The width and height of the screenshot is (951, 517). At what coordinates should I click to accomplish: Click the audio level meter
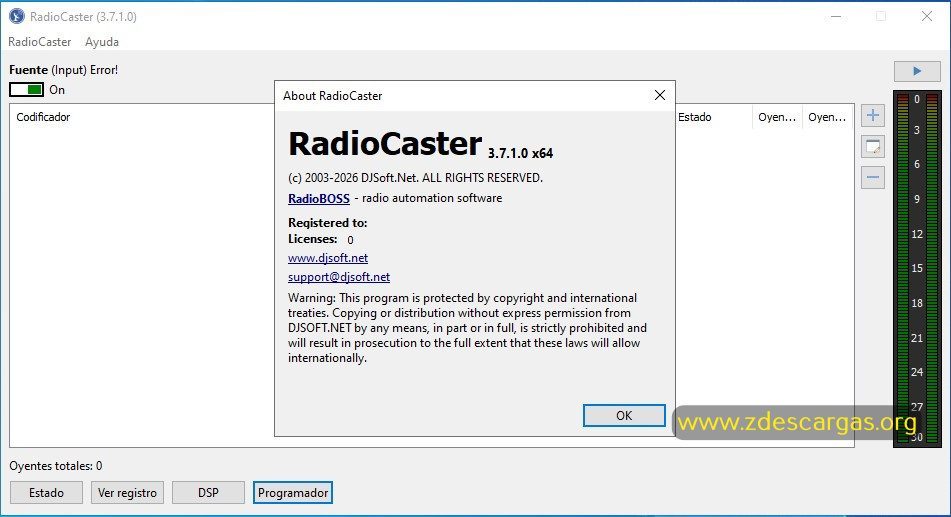917,269
